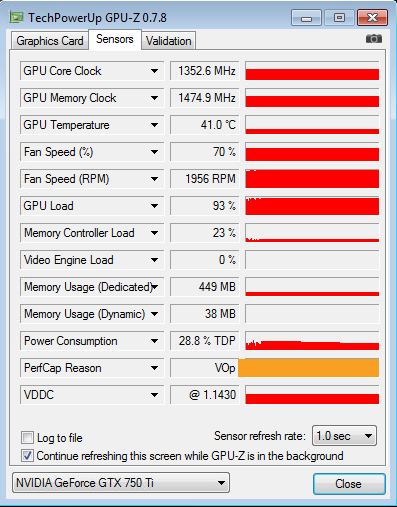Click the orange PerfCap Reason bar

coord(309,368)
